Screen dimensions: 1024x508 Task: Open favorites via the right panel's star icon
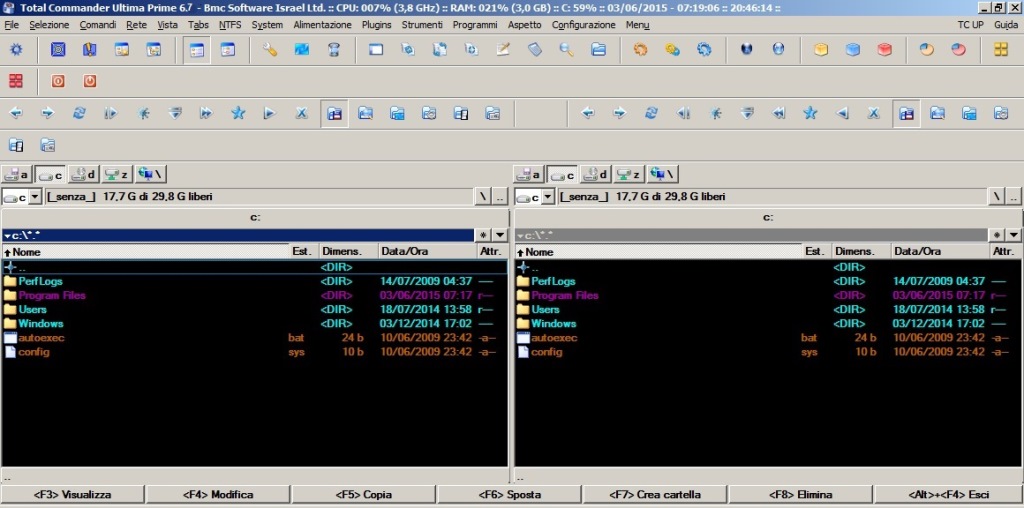coord(810,113)
